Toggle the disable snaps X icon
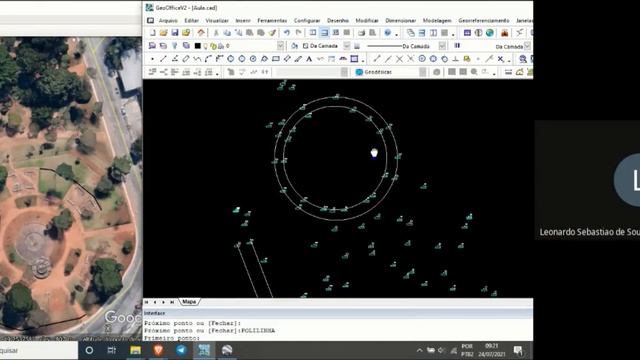This screenshot has height=360, width=640. pyautogui.click(x=500, y=59)
